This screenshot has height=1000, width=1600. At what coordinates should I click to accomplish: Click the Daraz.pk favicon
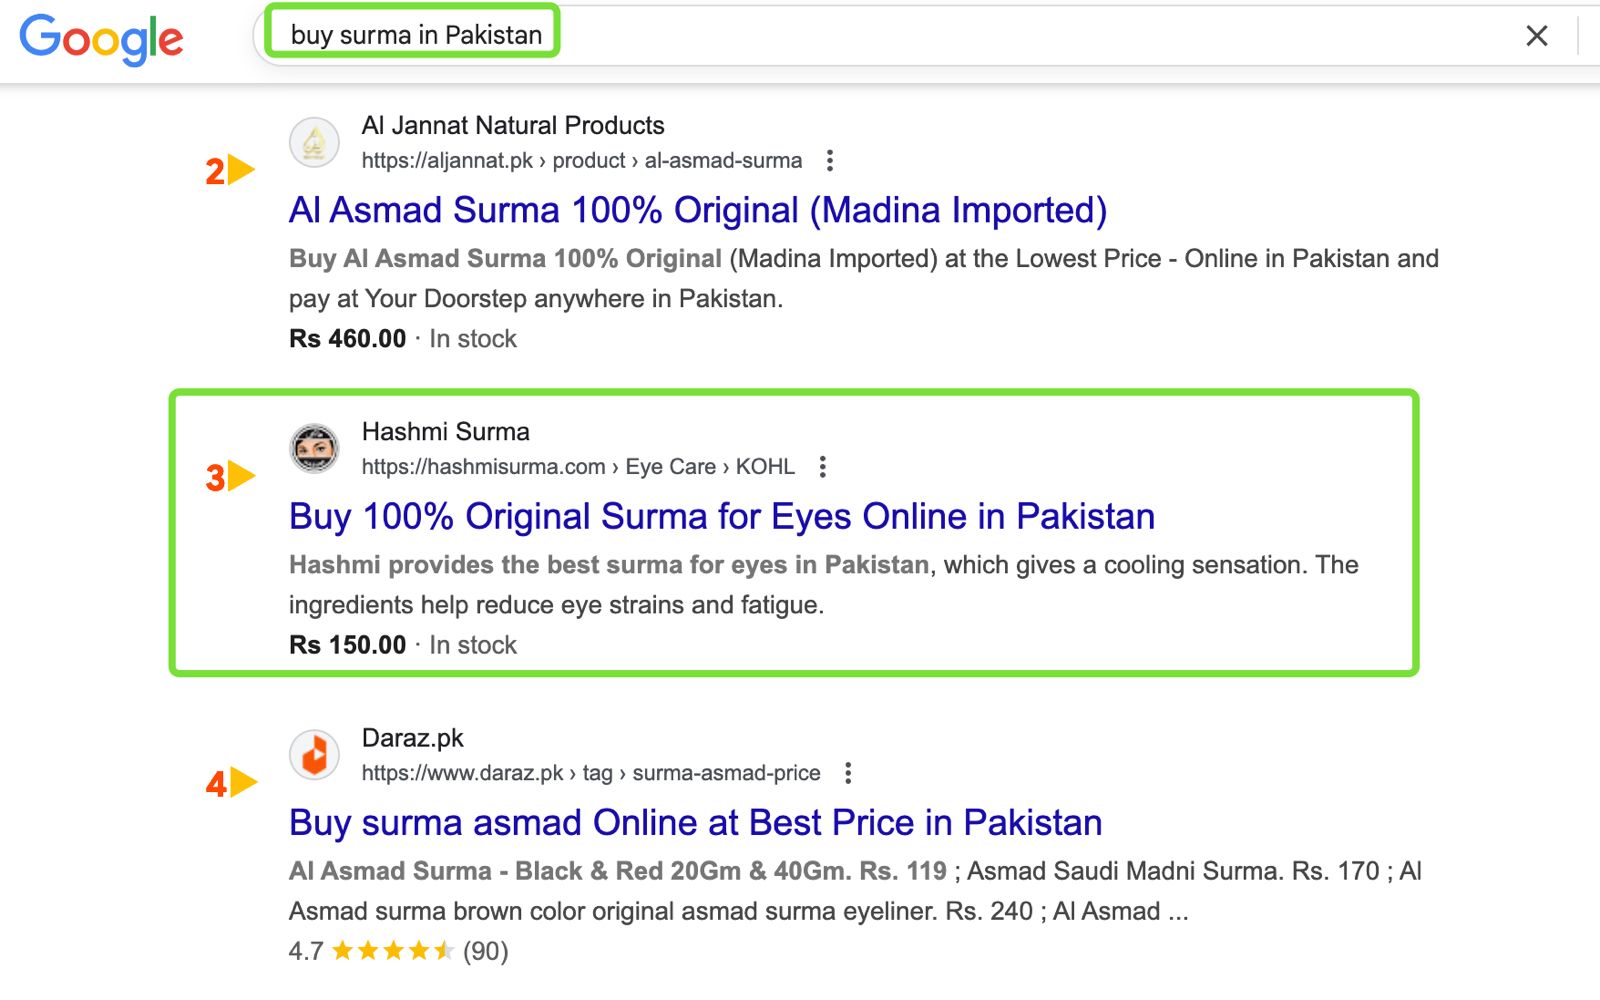click(x=314, y=754)
